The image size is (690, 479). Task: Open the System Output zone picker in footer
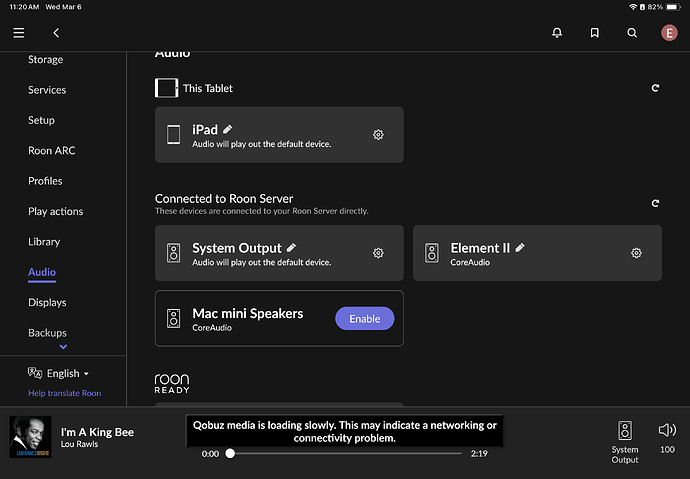[x=624, y=442]
